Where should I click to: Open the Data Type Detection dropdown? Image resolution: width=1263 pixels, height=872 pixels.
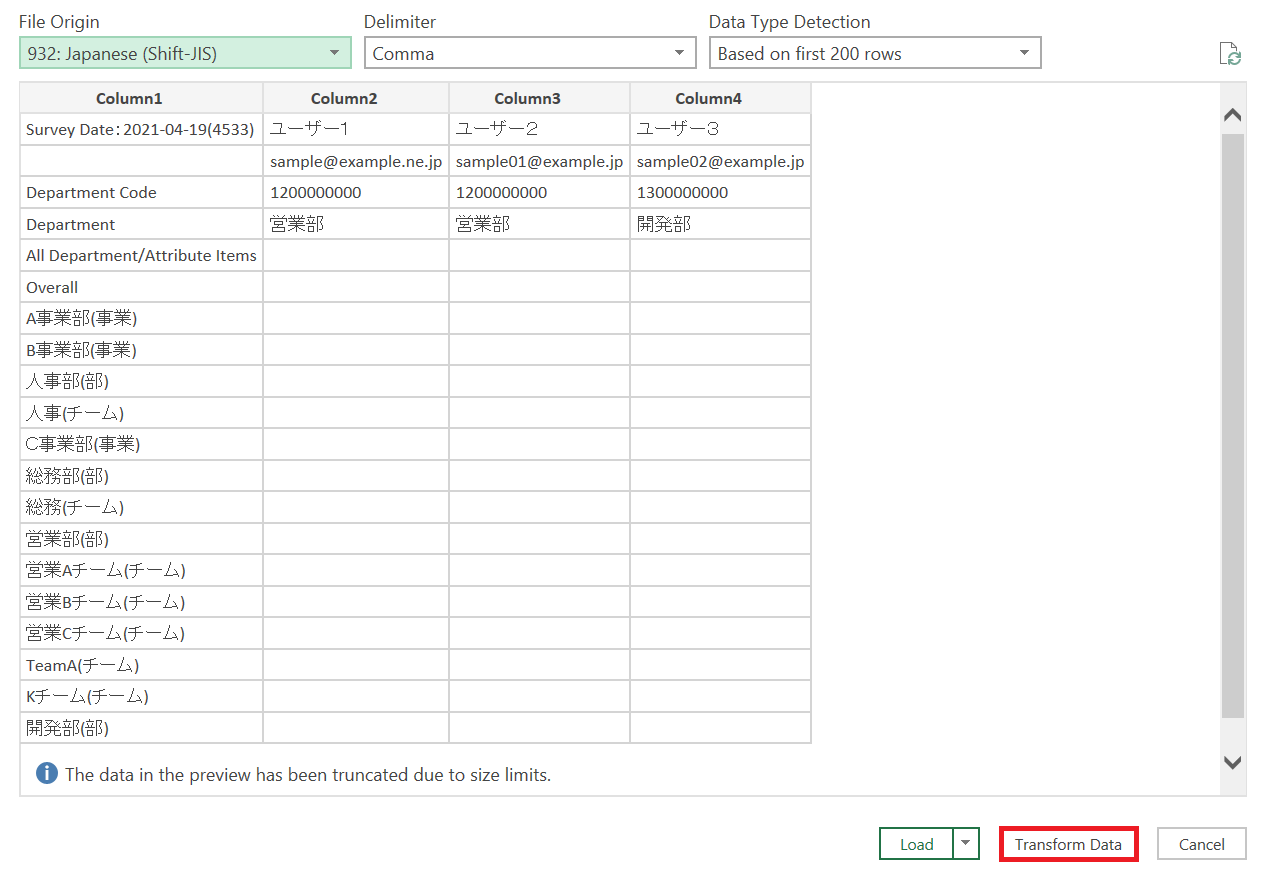click(x=874, y=54)
